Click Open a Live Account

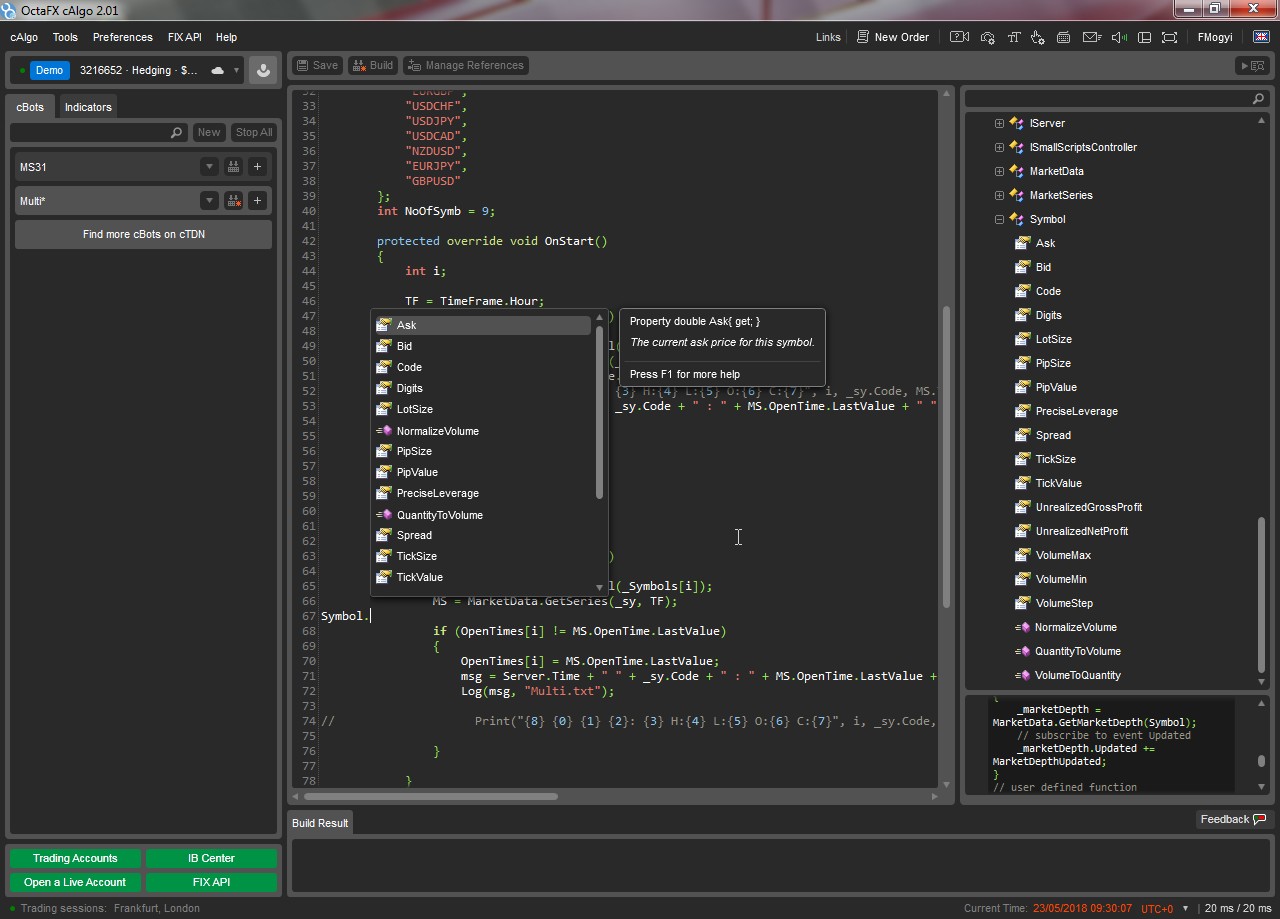point(75,882)
